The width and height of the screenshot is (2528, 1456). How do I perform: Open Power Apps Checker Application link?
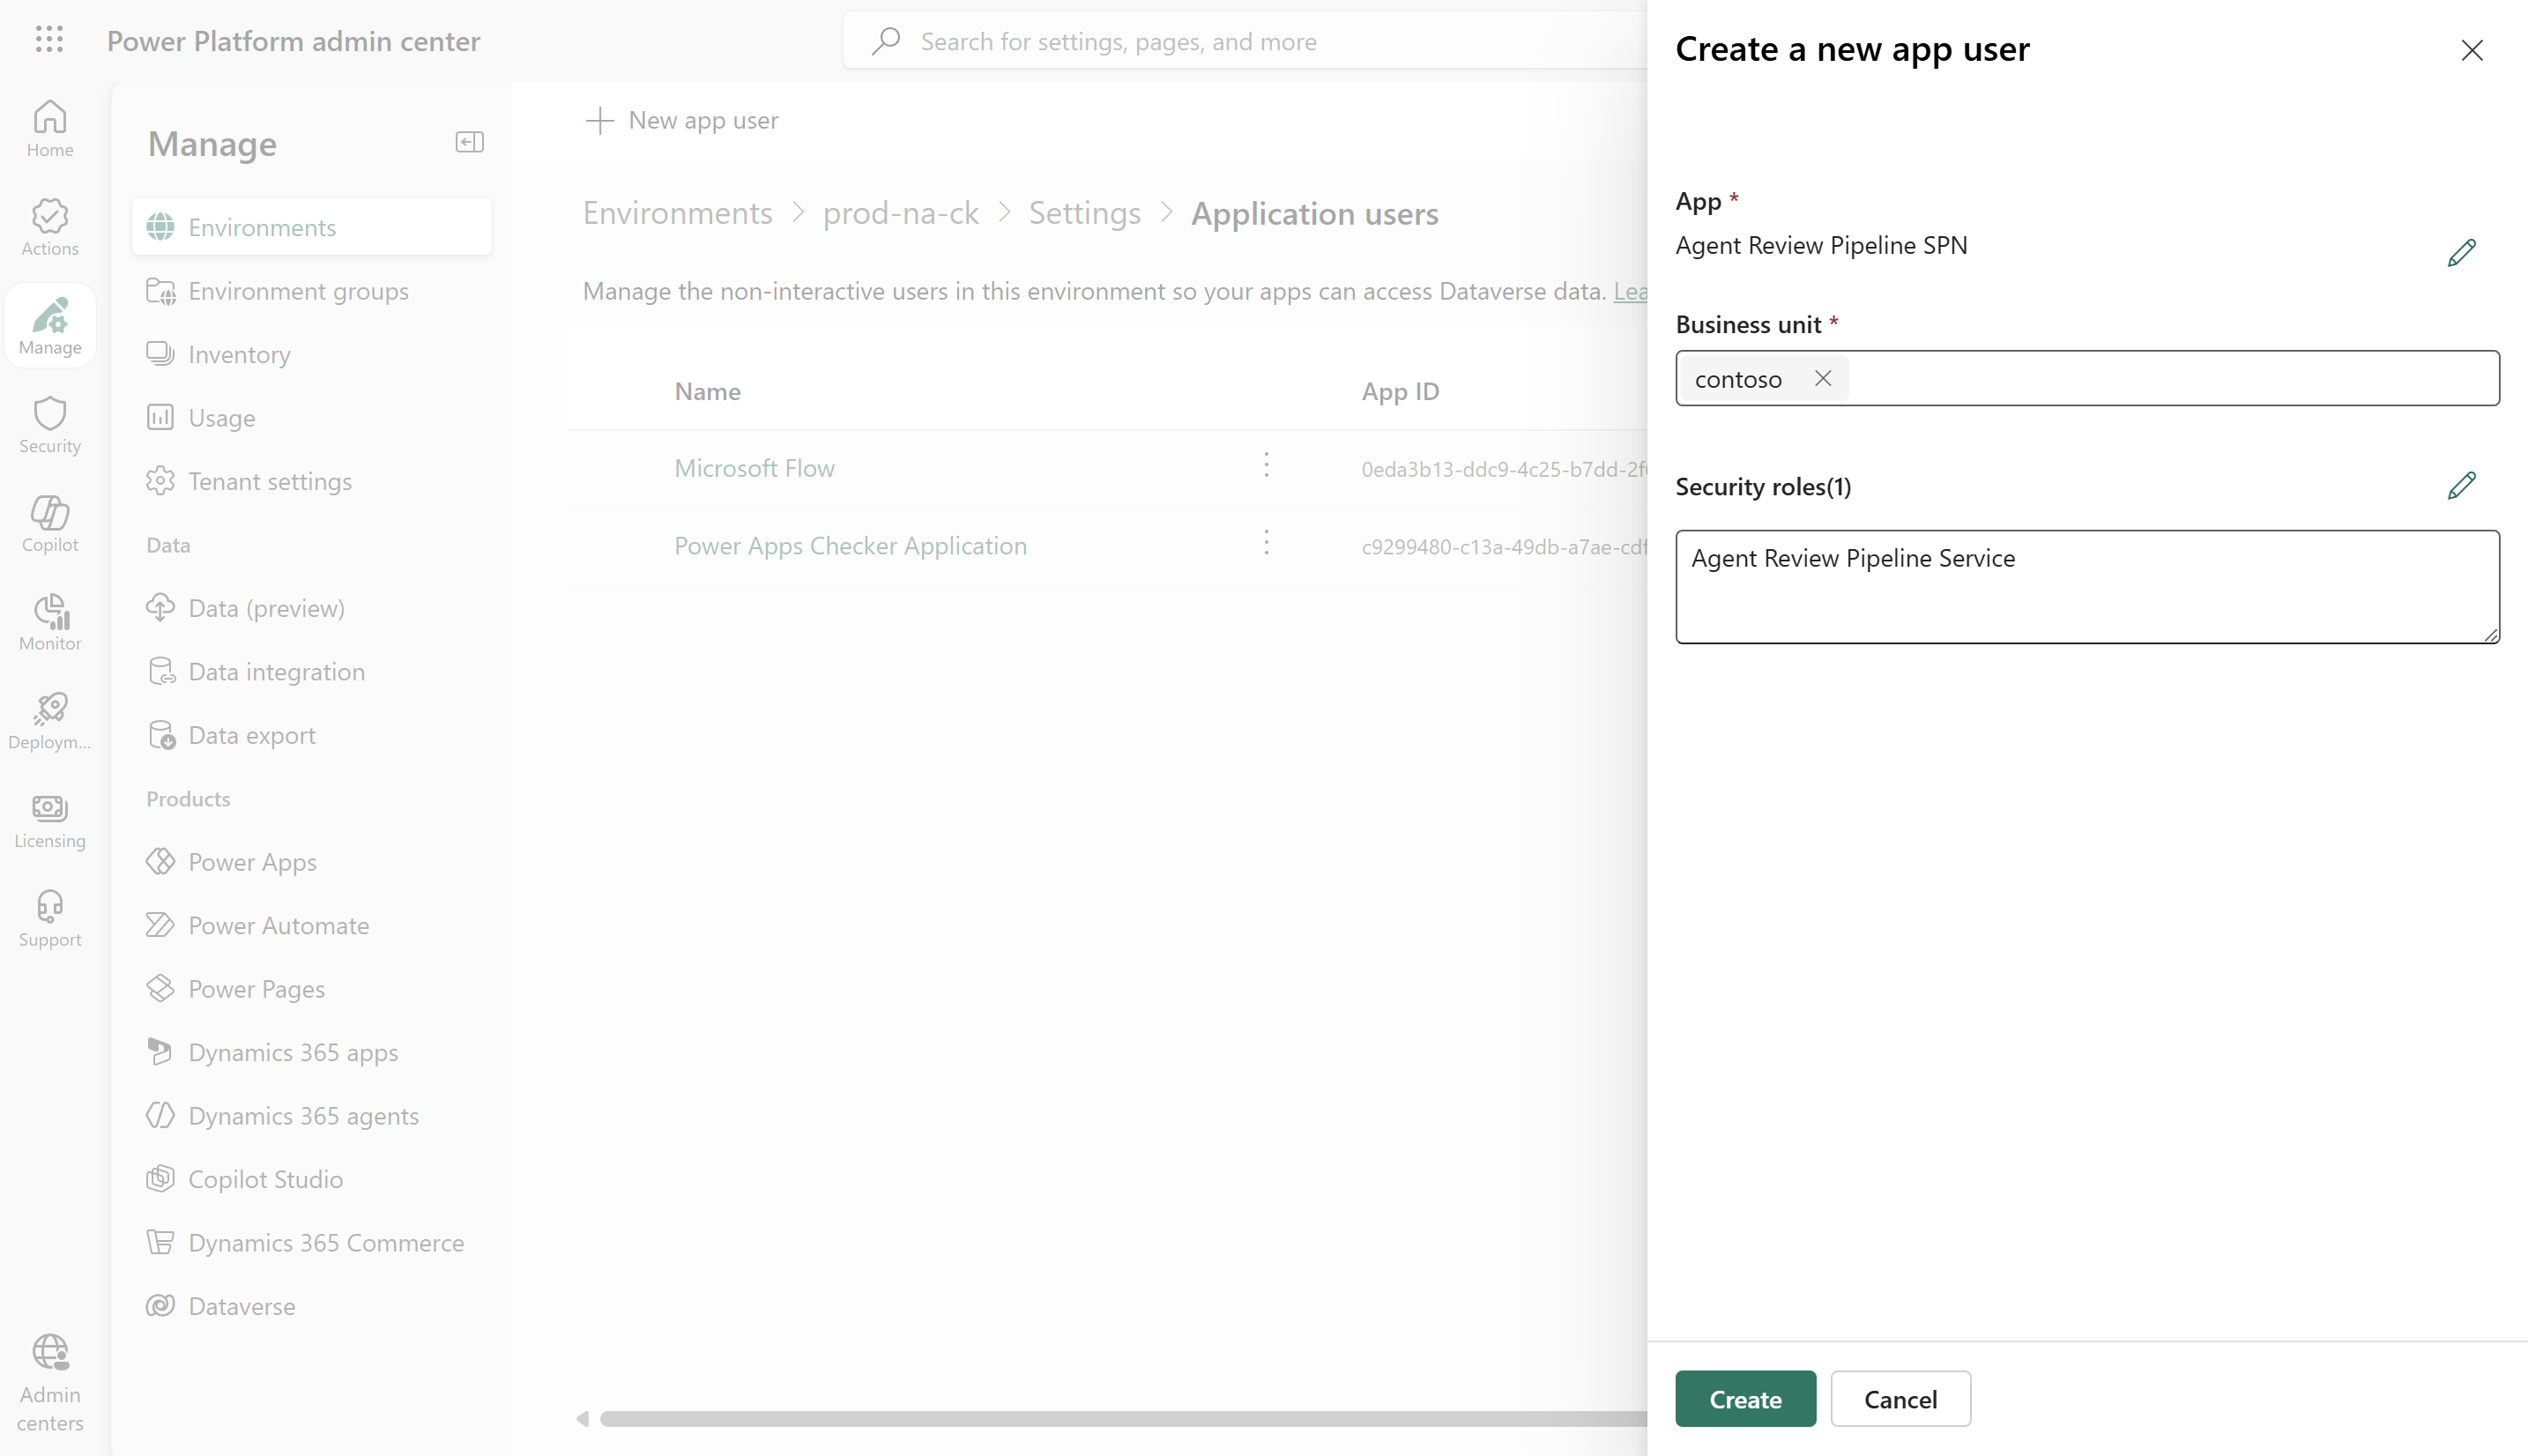(850, 545)
